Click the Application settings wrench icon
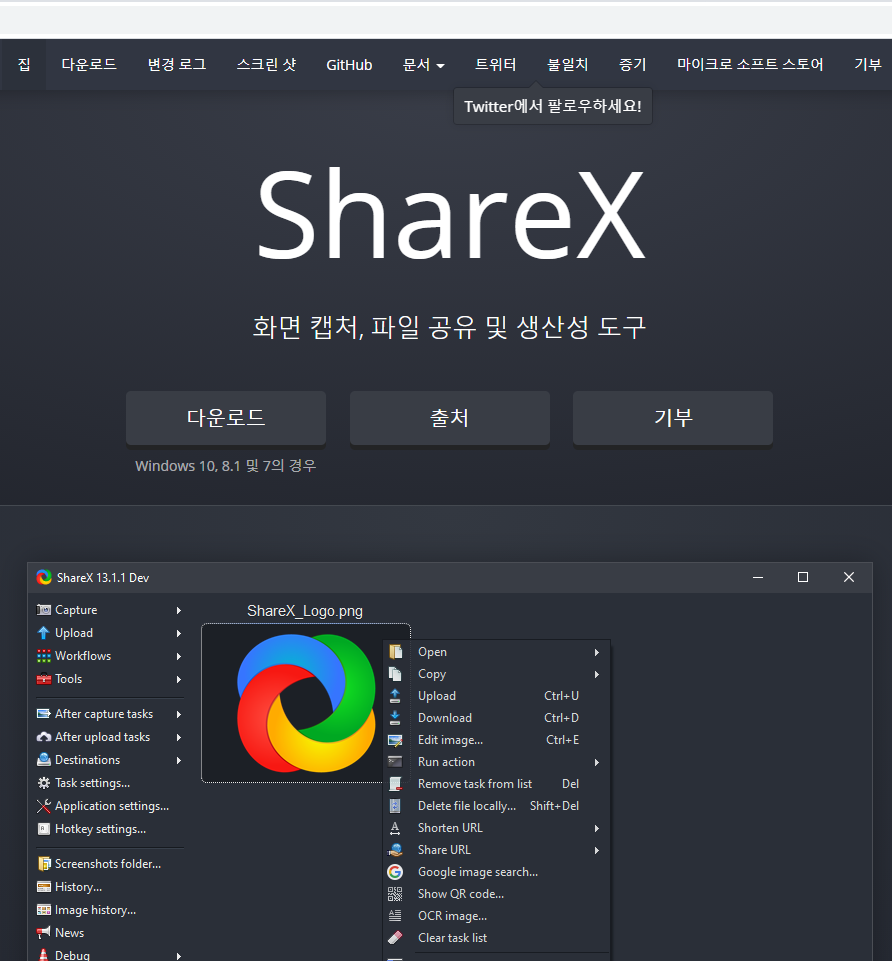This screenshot has width=892, height=961. [x=44, y=806]
